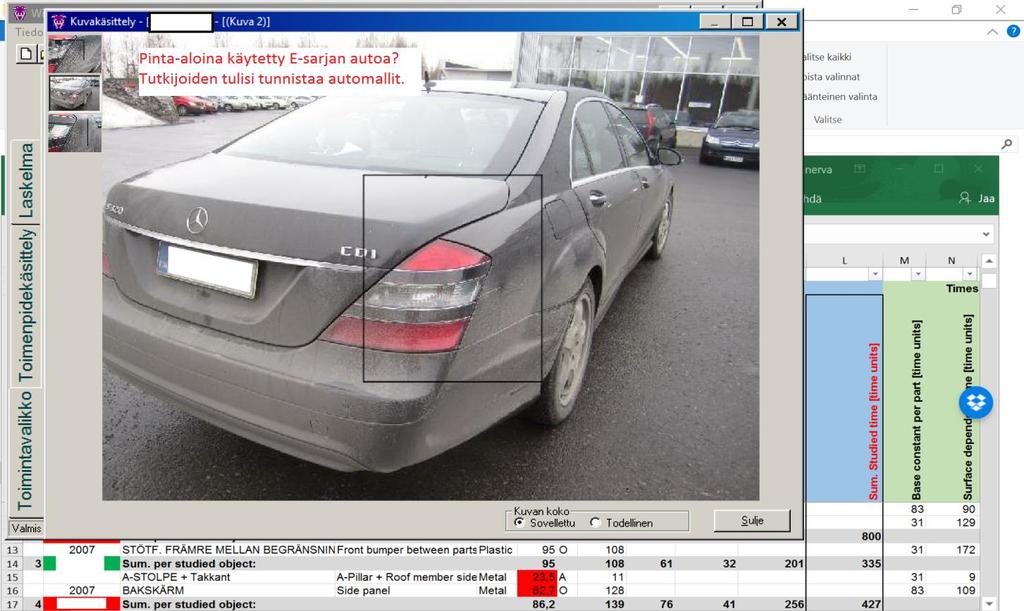The height and width of the screenshot is (611, 1024).
Task: Click the red cell with 23,5
Action: pos(536,577)
